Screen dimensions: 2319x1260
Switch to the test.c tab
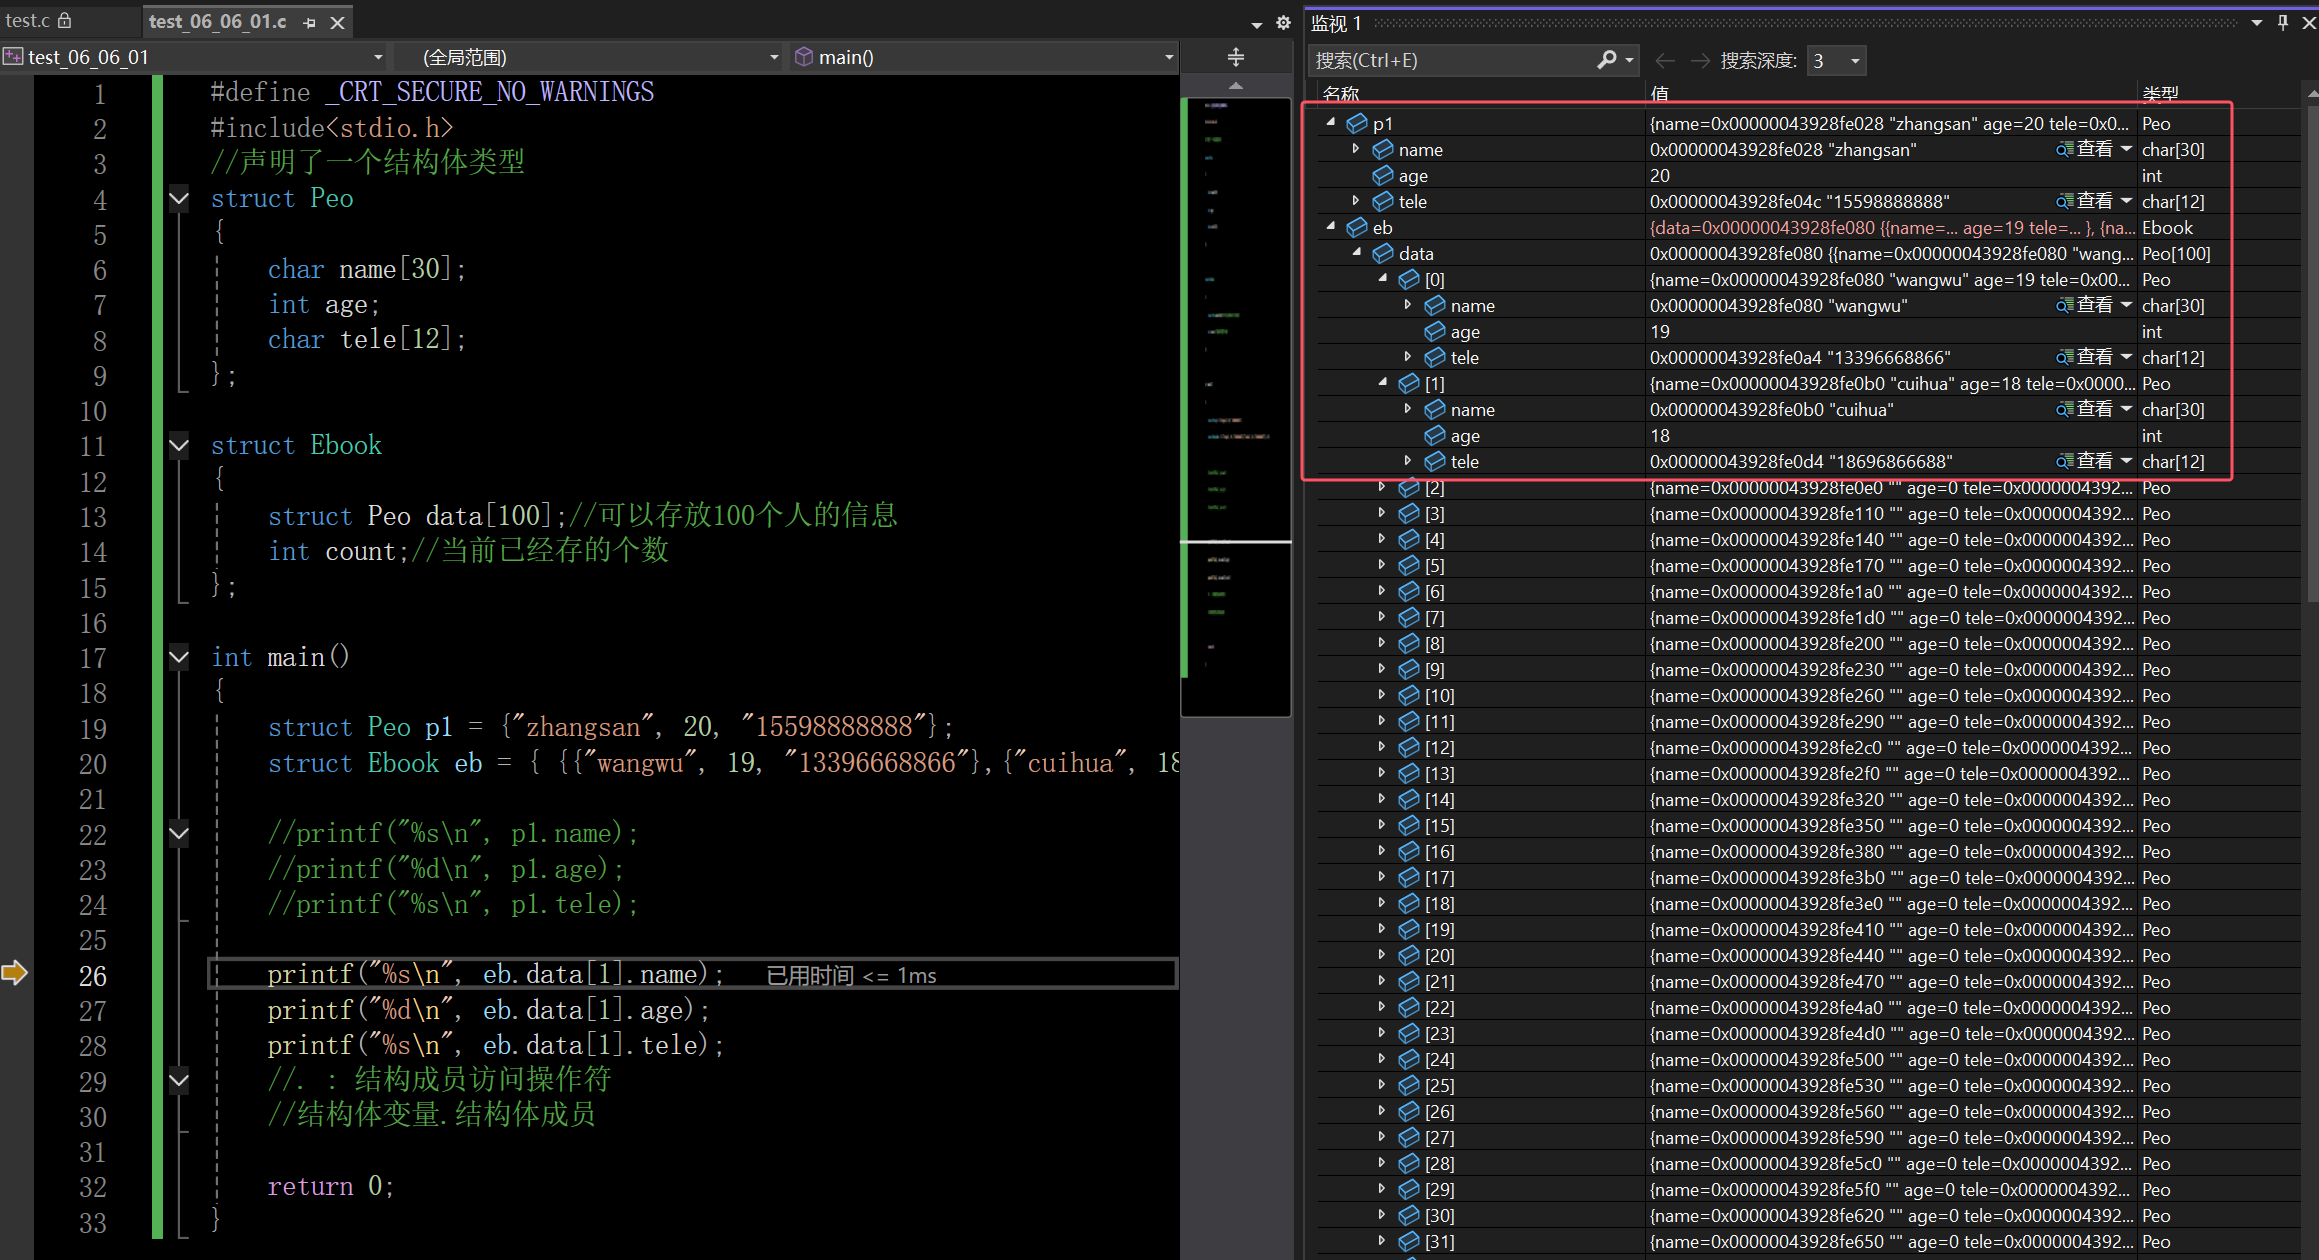27,20
